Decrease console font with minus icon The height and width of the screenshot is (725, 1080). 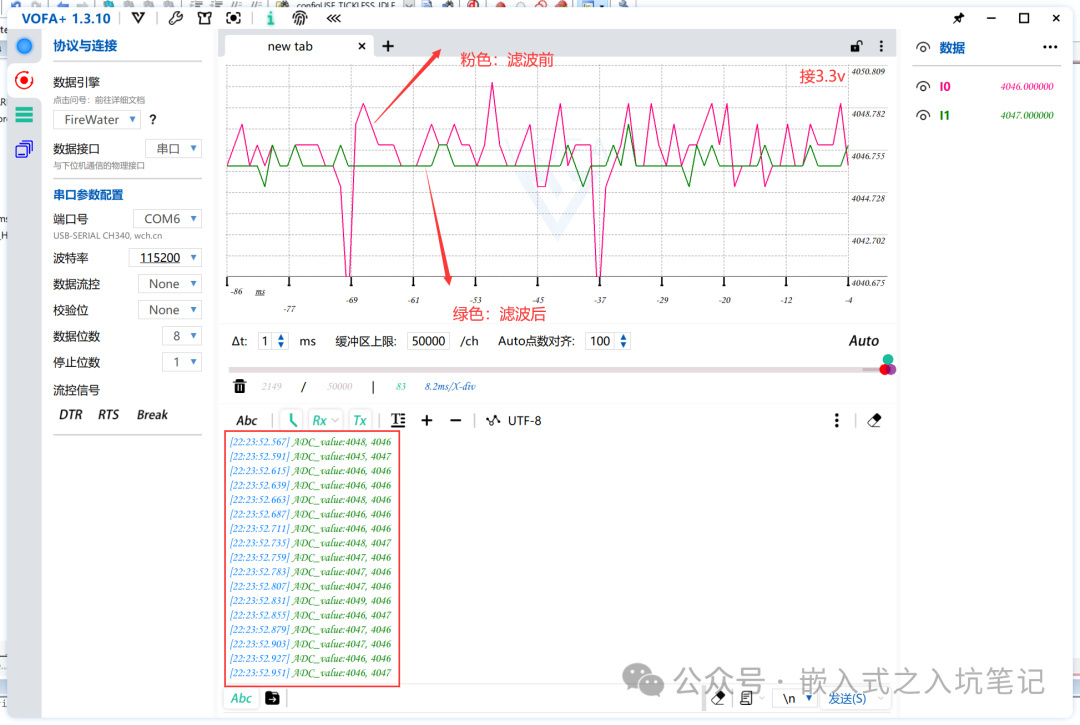[455, 420]
